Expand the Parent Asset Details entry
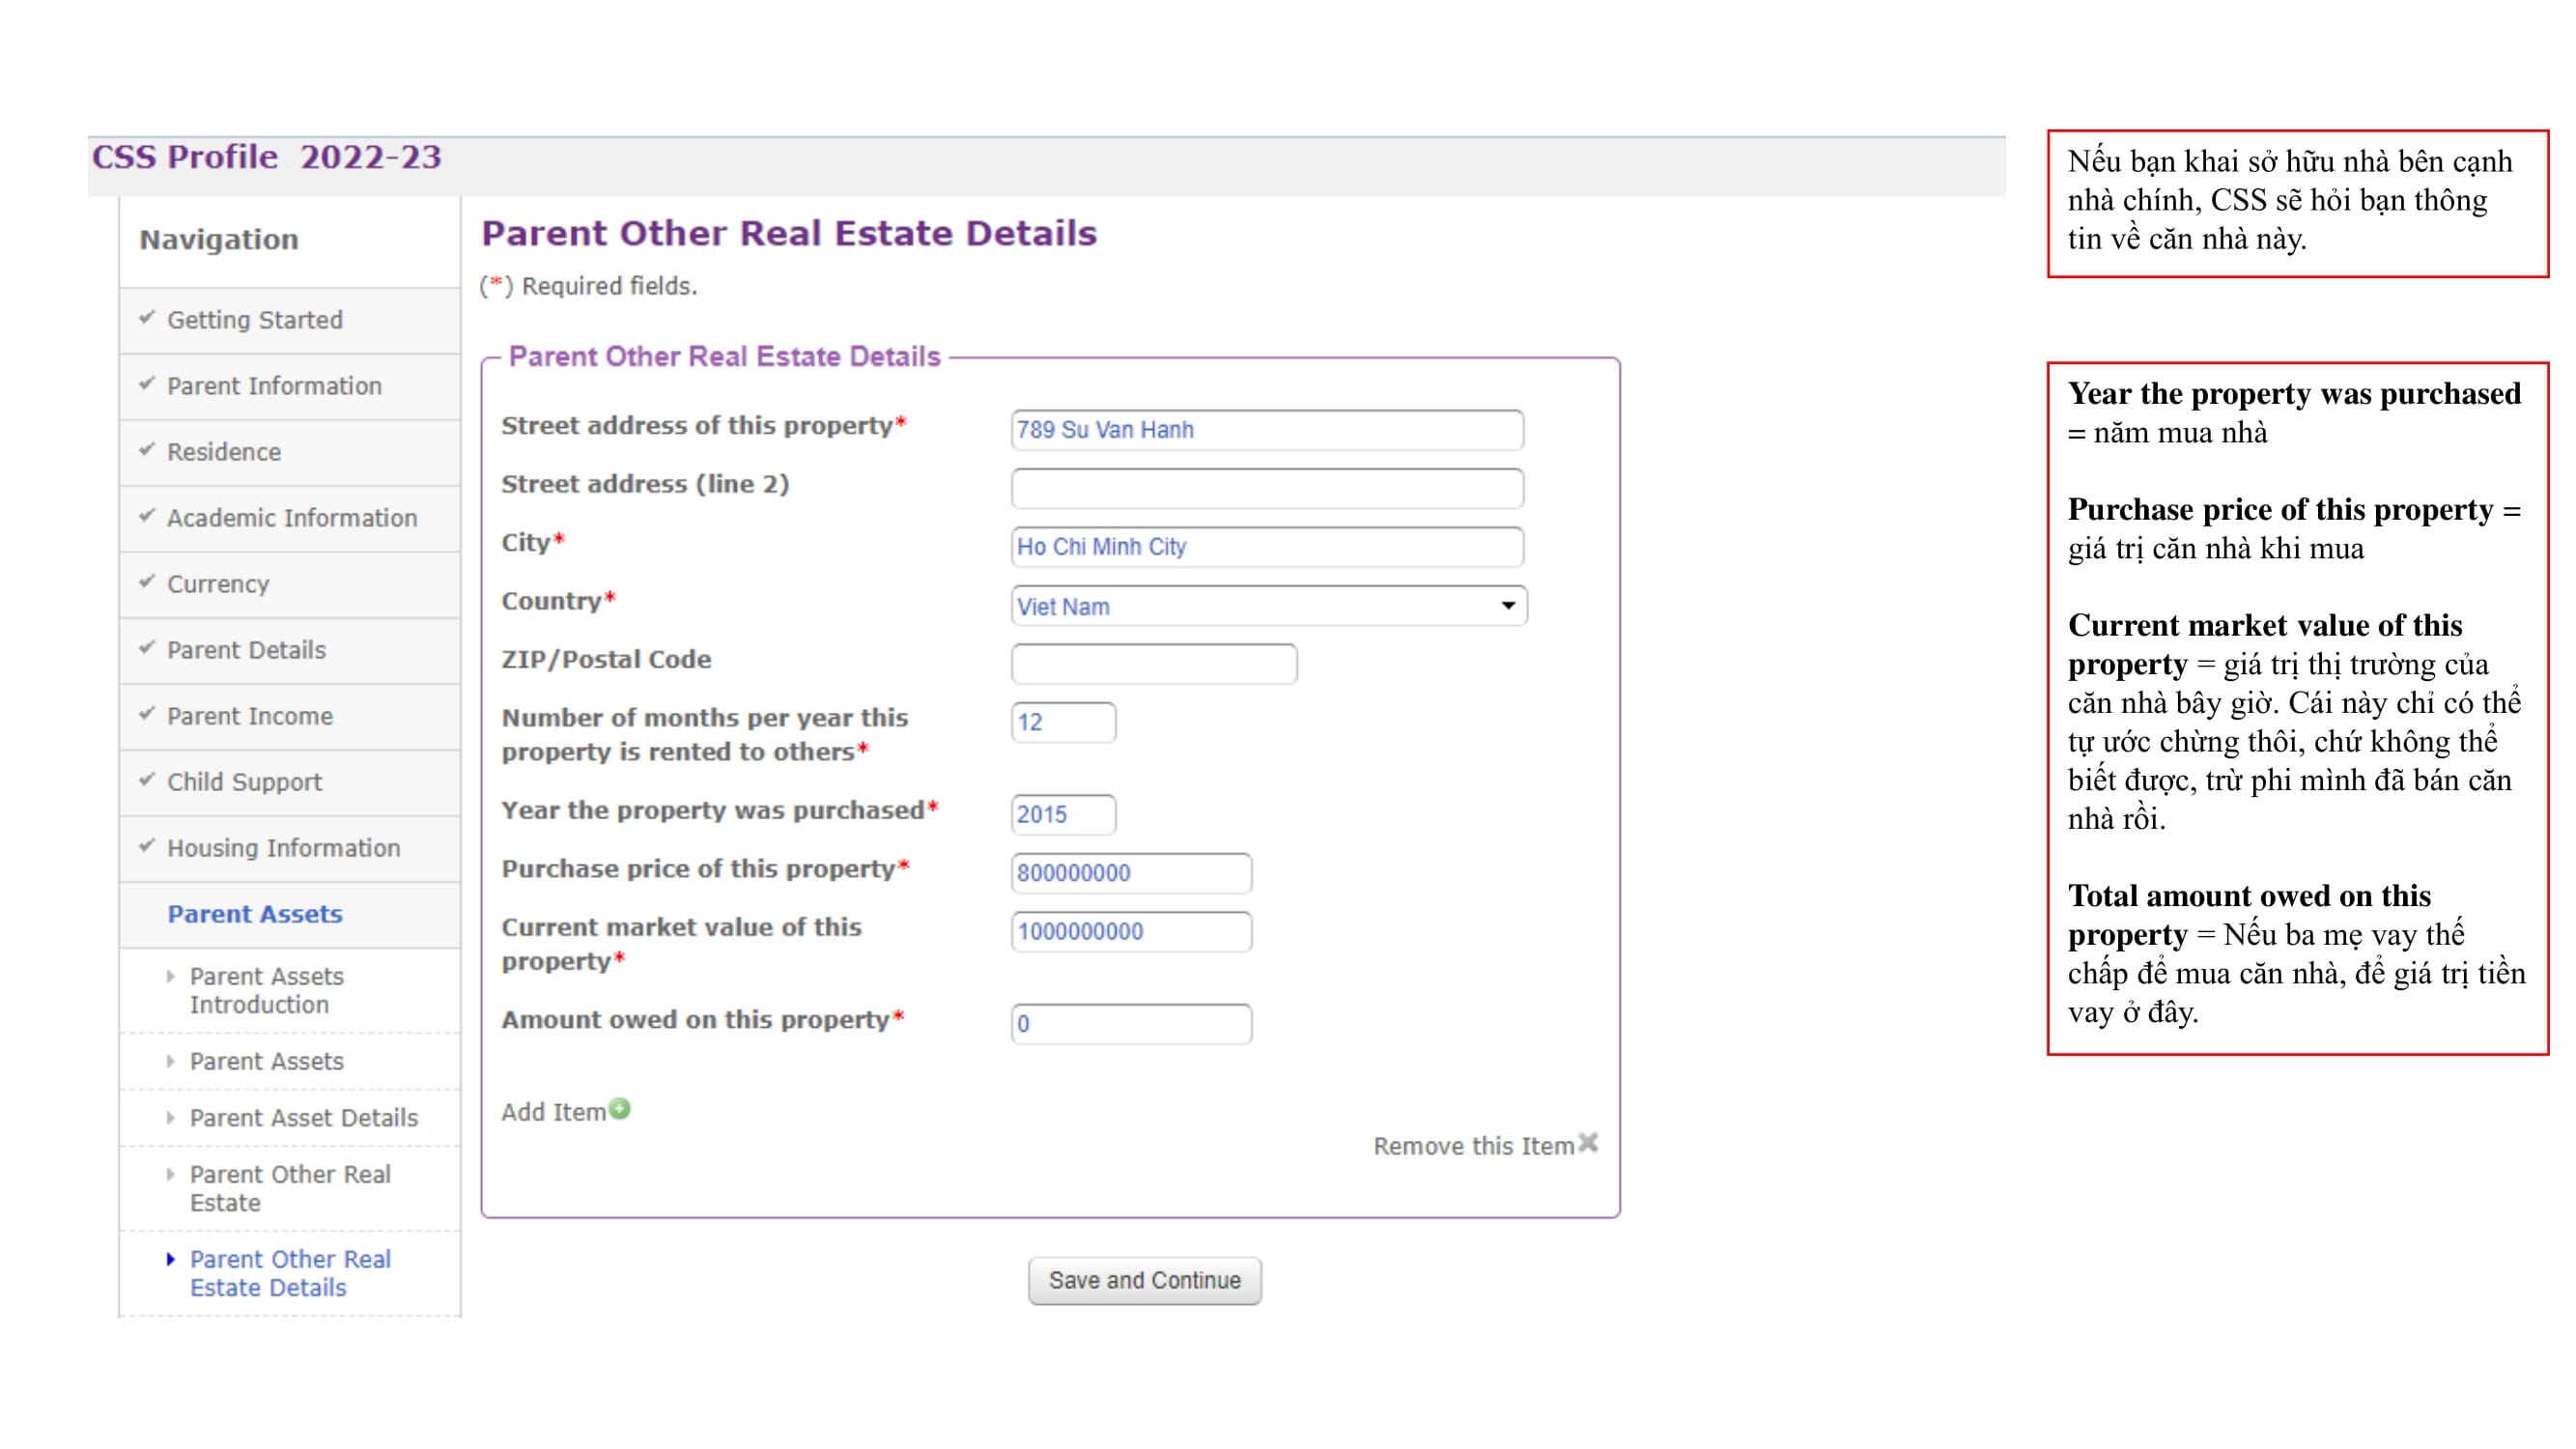Image resolution: width=2576 pixels, height=1449 pixels. 172,1118
